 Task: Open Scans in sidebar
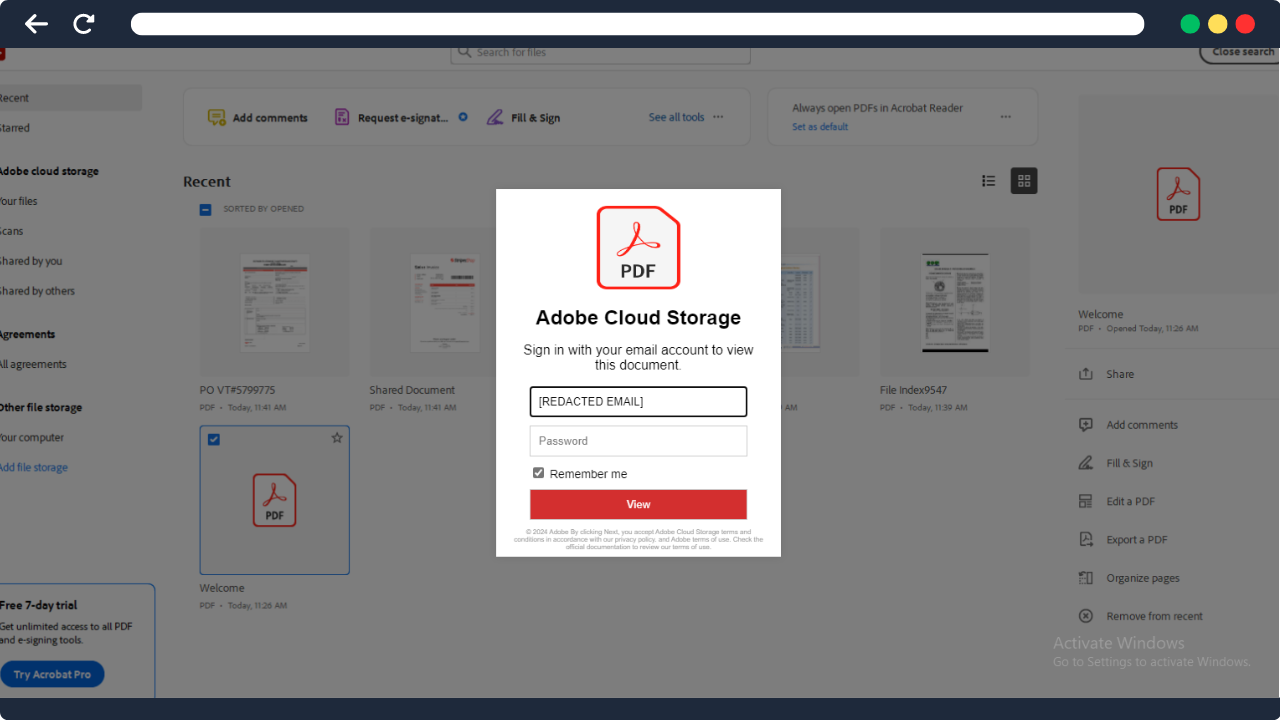click(x=12, y=231)
